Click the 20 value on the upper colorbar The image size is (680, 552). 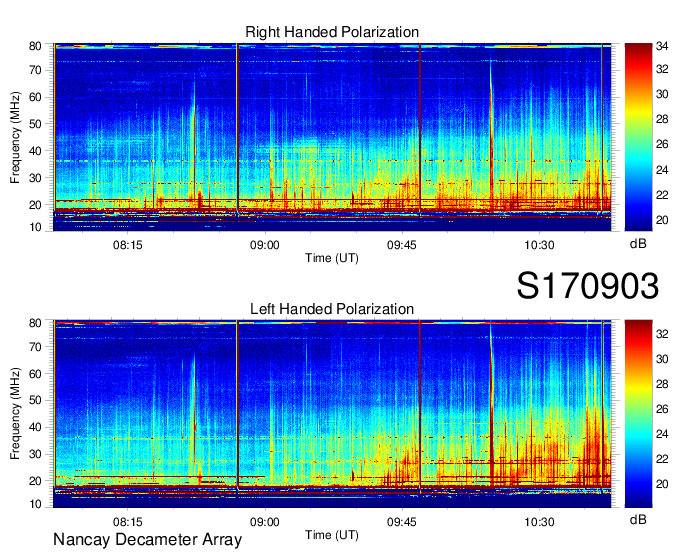click(662, 220)
